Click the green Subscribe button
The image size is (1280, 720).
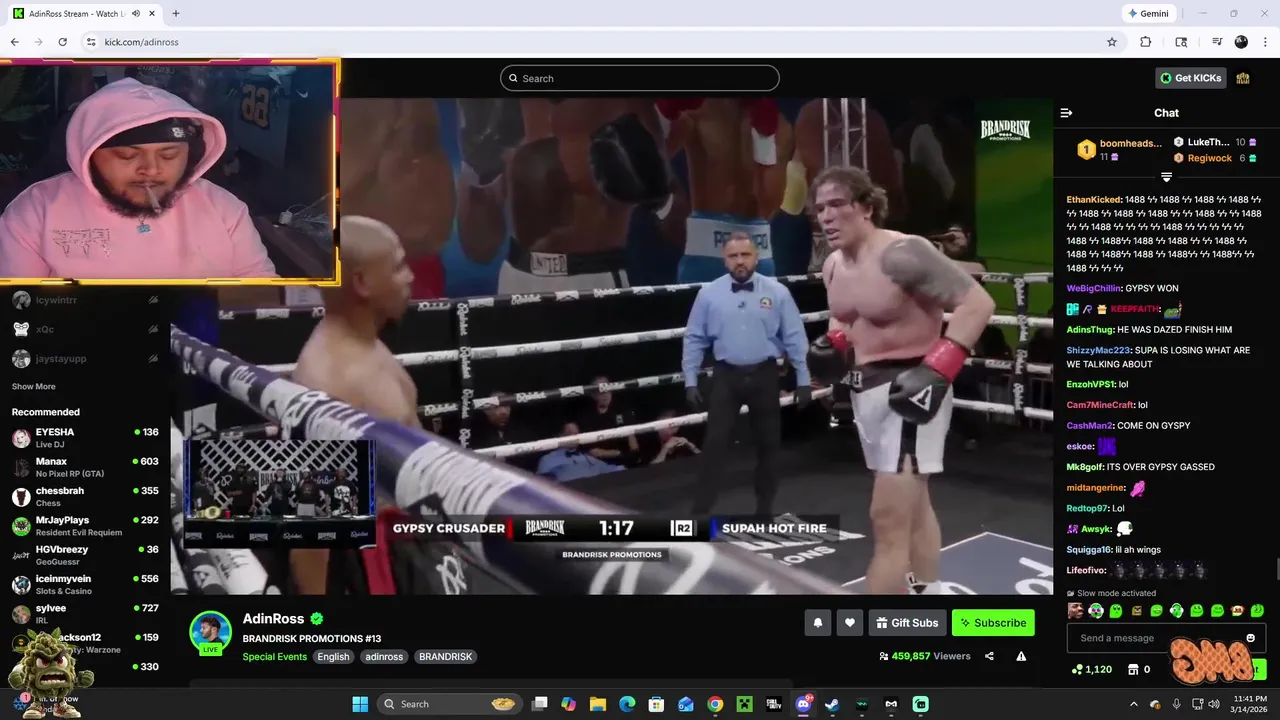[993, 623]
